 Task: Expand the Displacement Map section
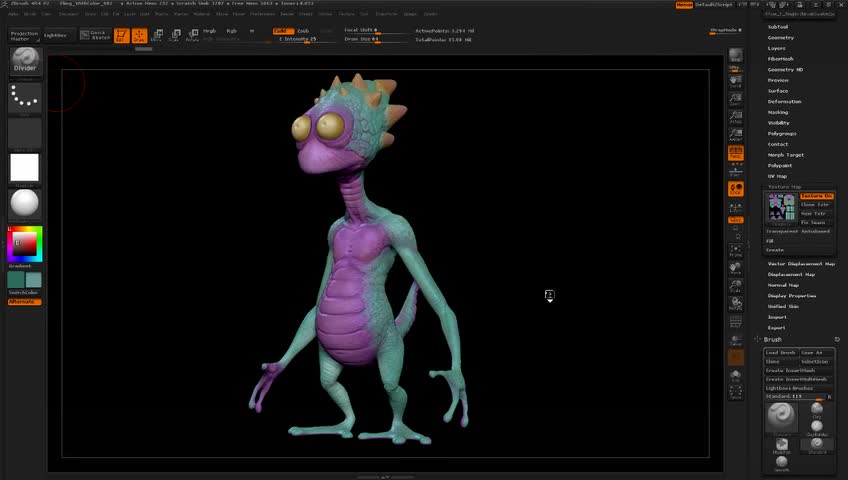pyautogui.click(x=791, y=274)
